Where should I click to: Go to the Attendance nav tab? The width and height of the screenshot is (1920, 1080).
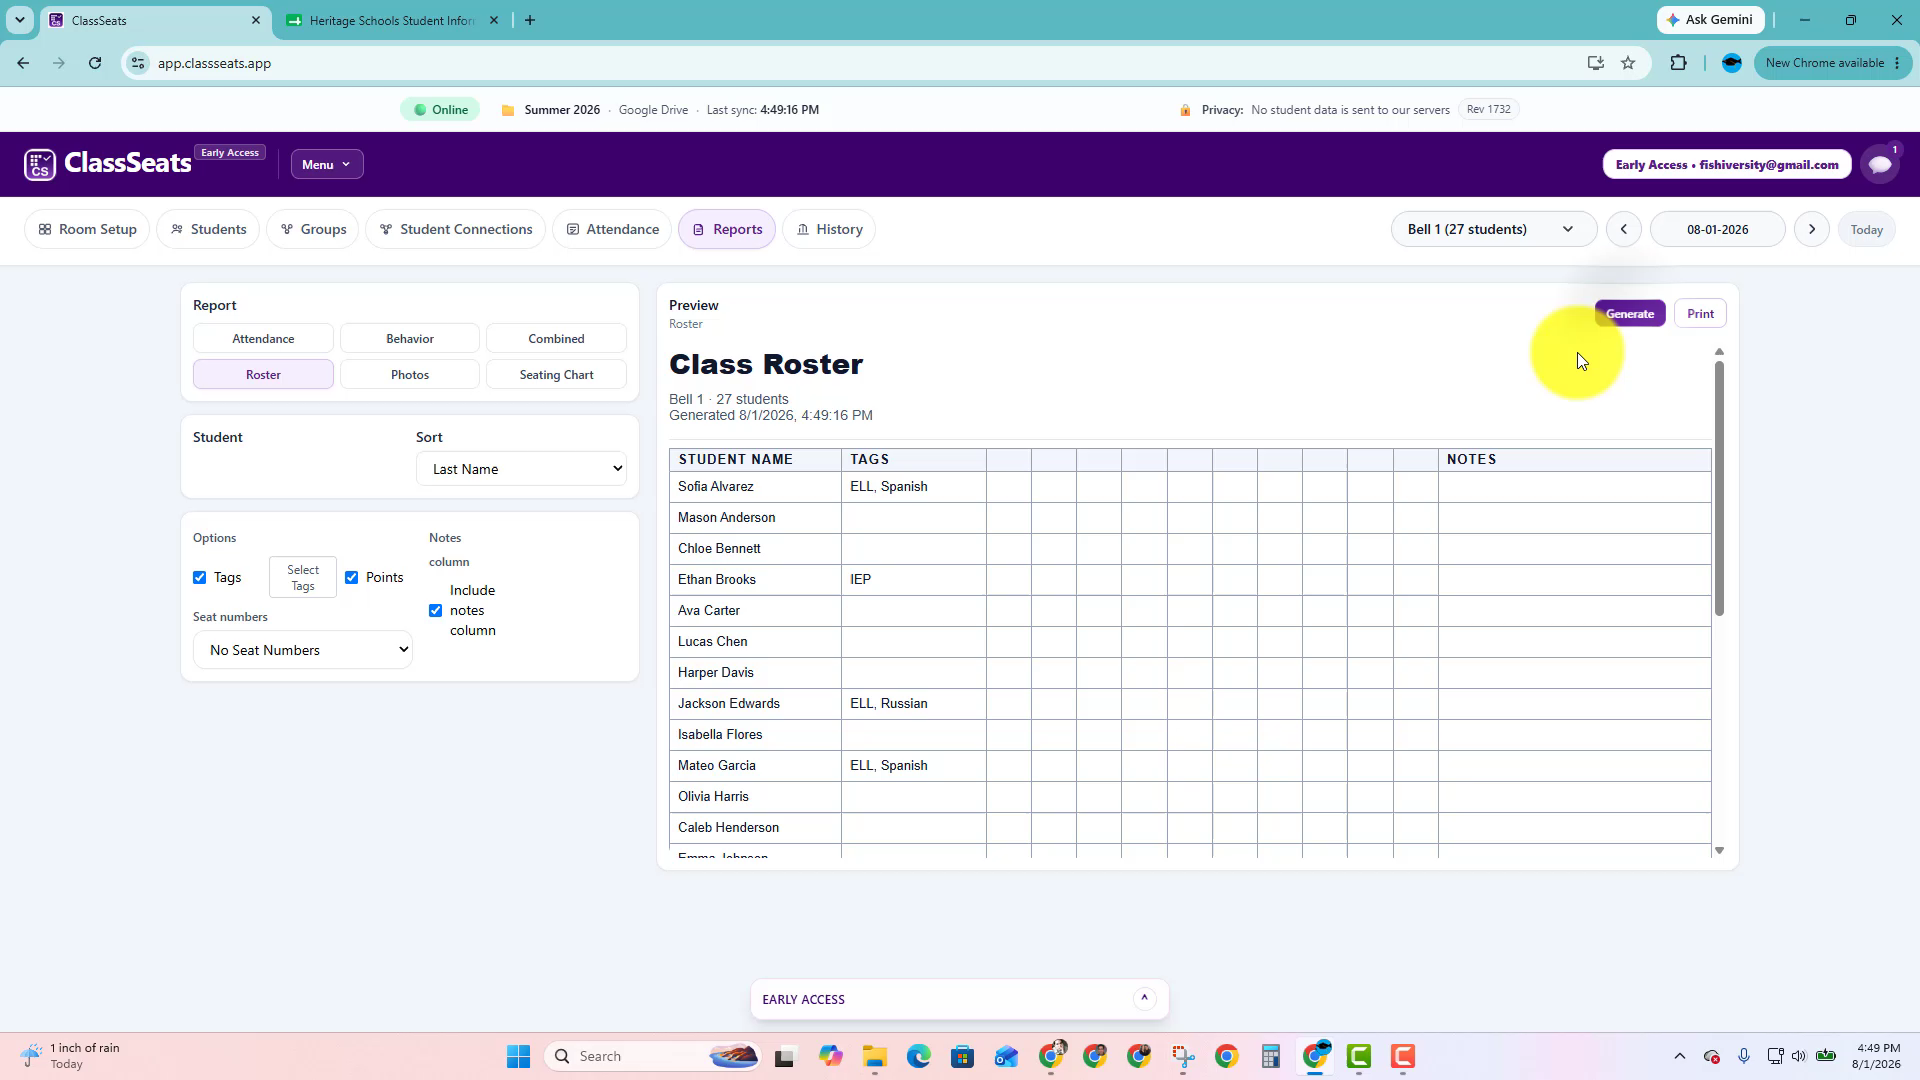(x=612, y=229)
